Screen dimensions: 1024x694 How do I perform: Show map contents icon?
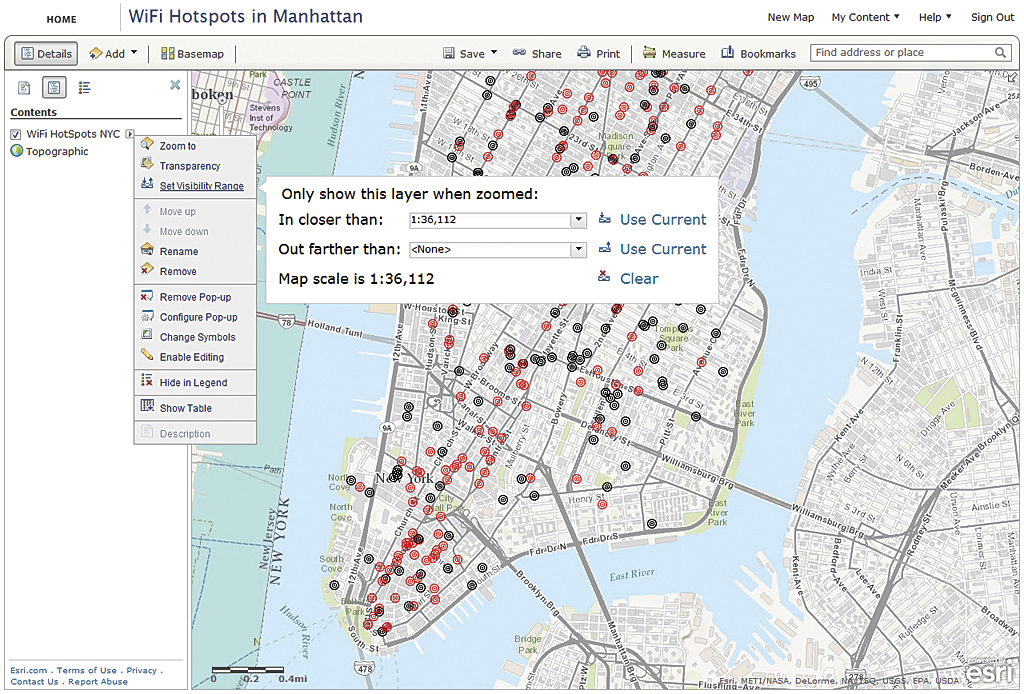[54, 87]
